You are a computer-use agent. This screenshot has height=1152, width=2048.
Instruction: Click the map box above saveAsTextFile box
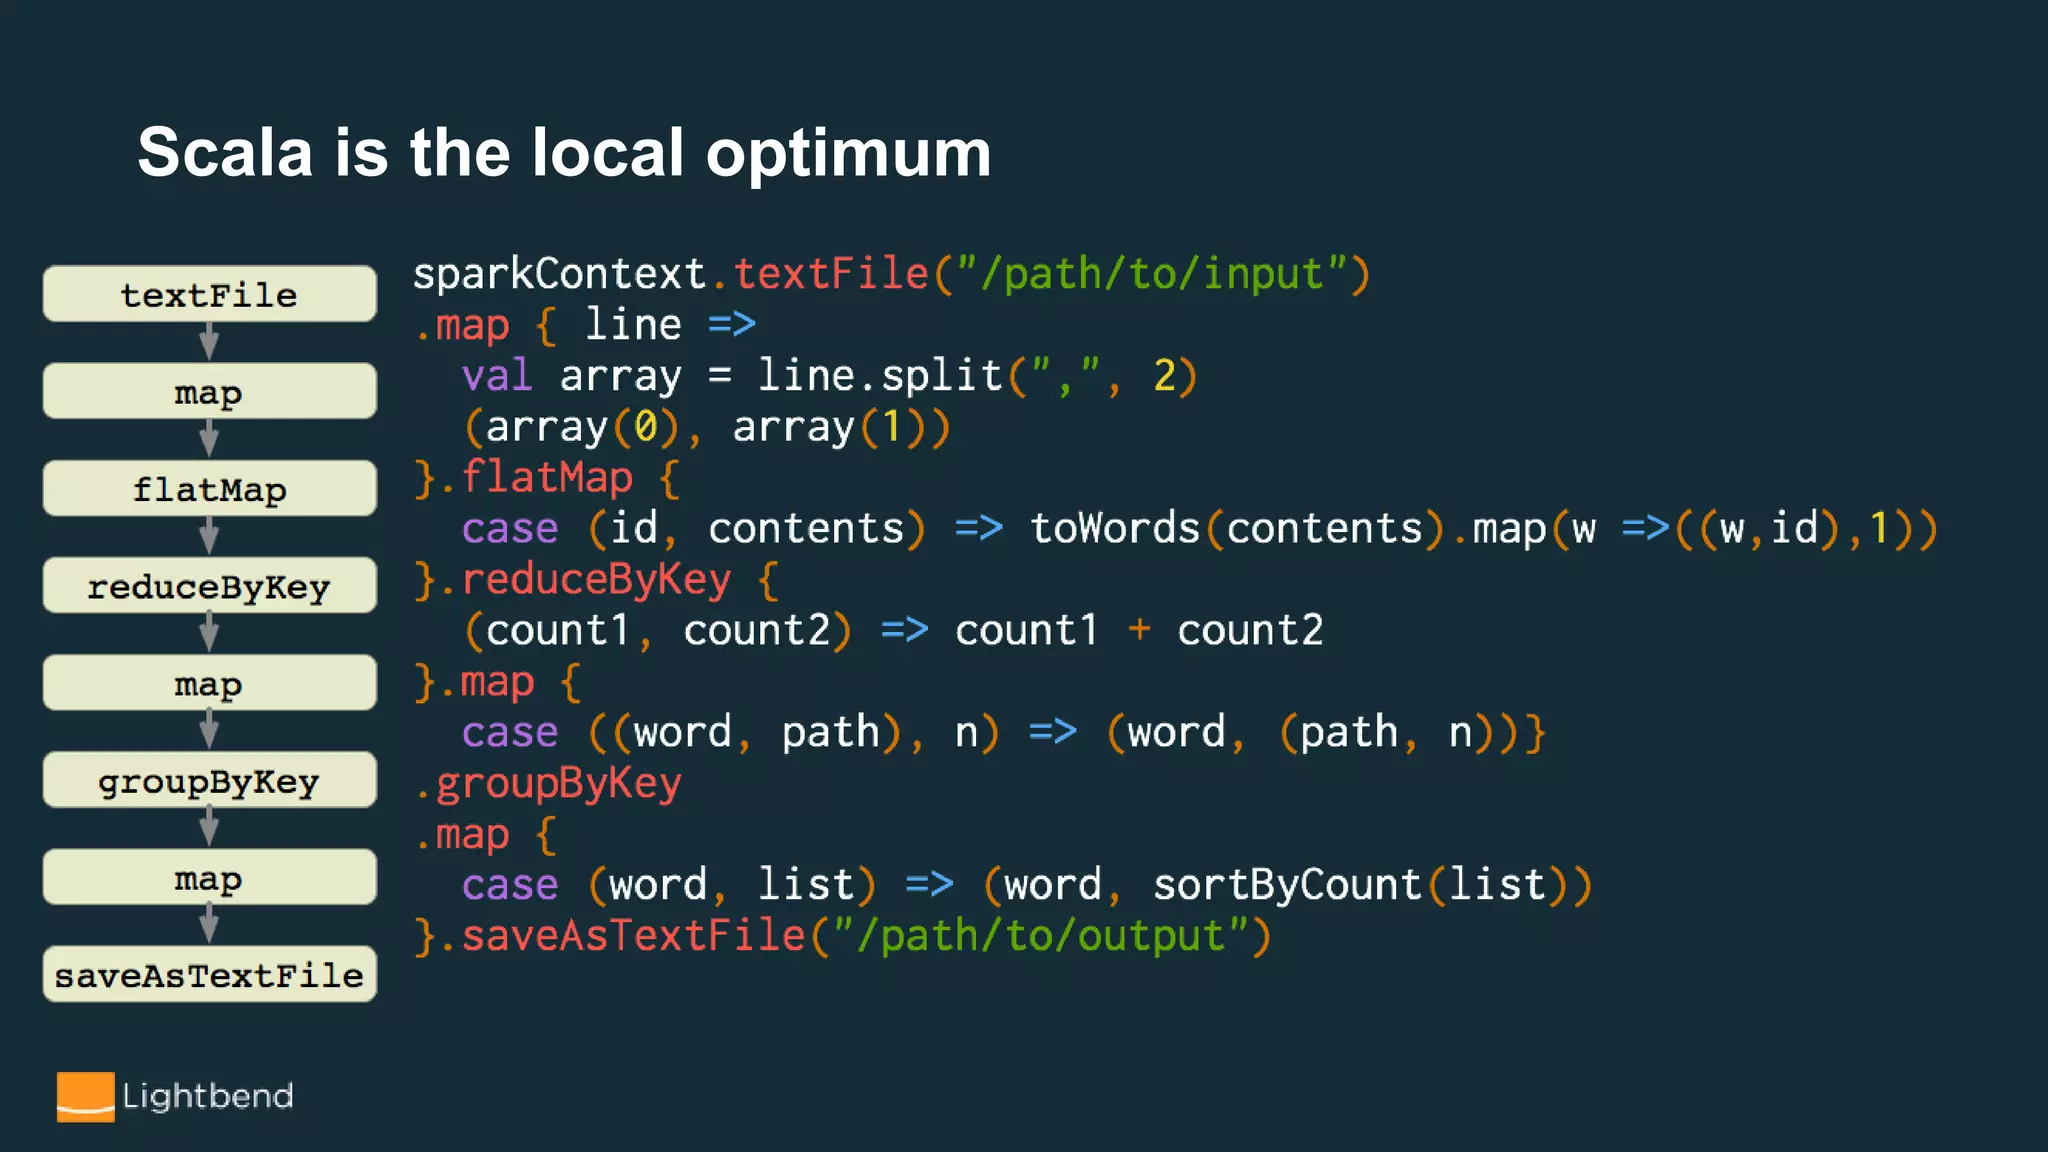click(x=209, y=878)
